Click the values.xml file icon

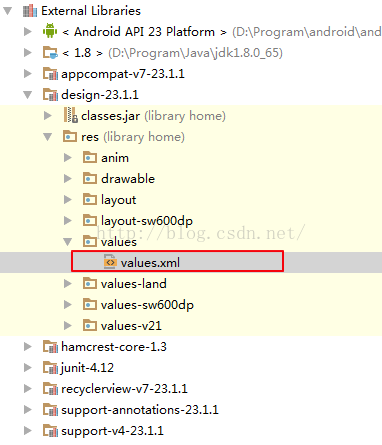coord(110,262)
